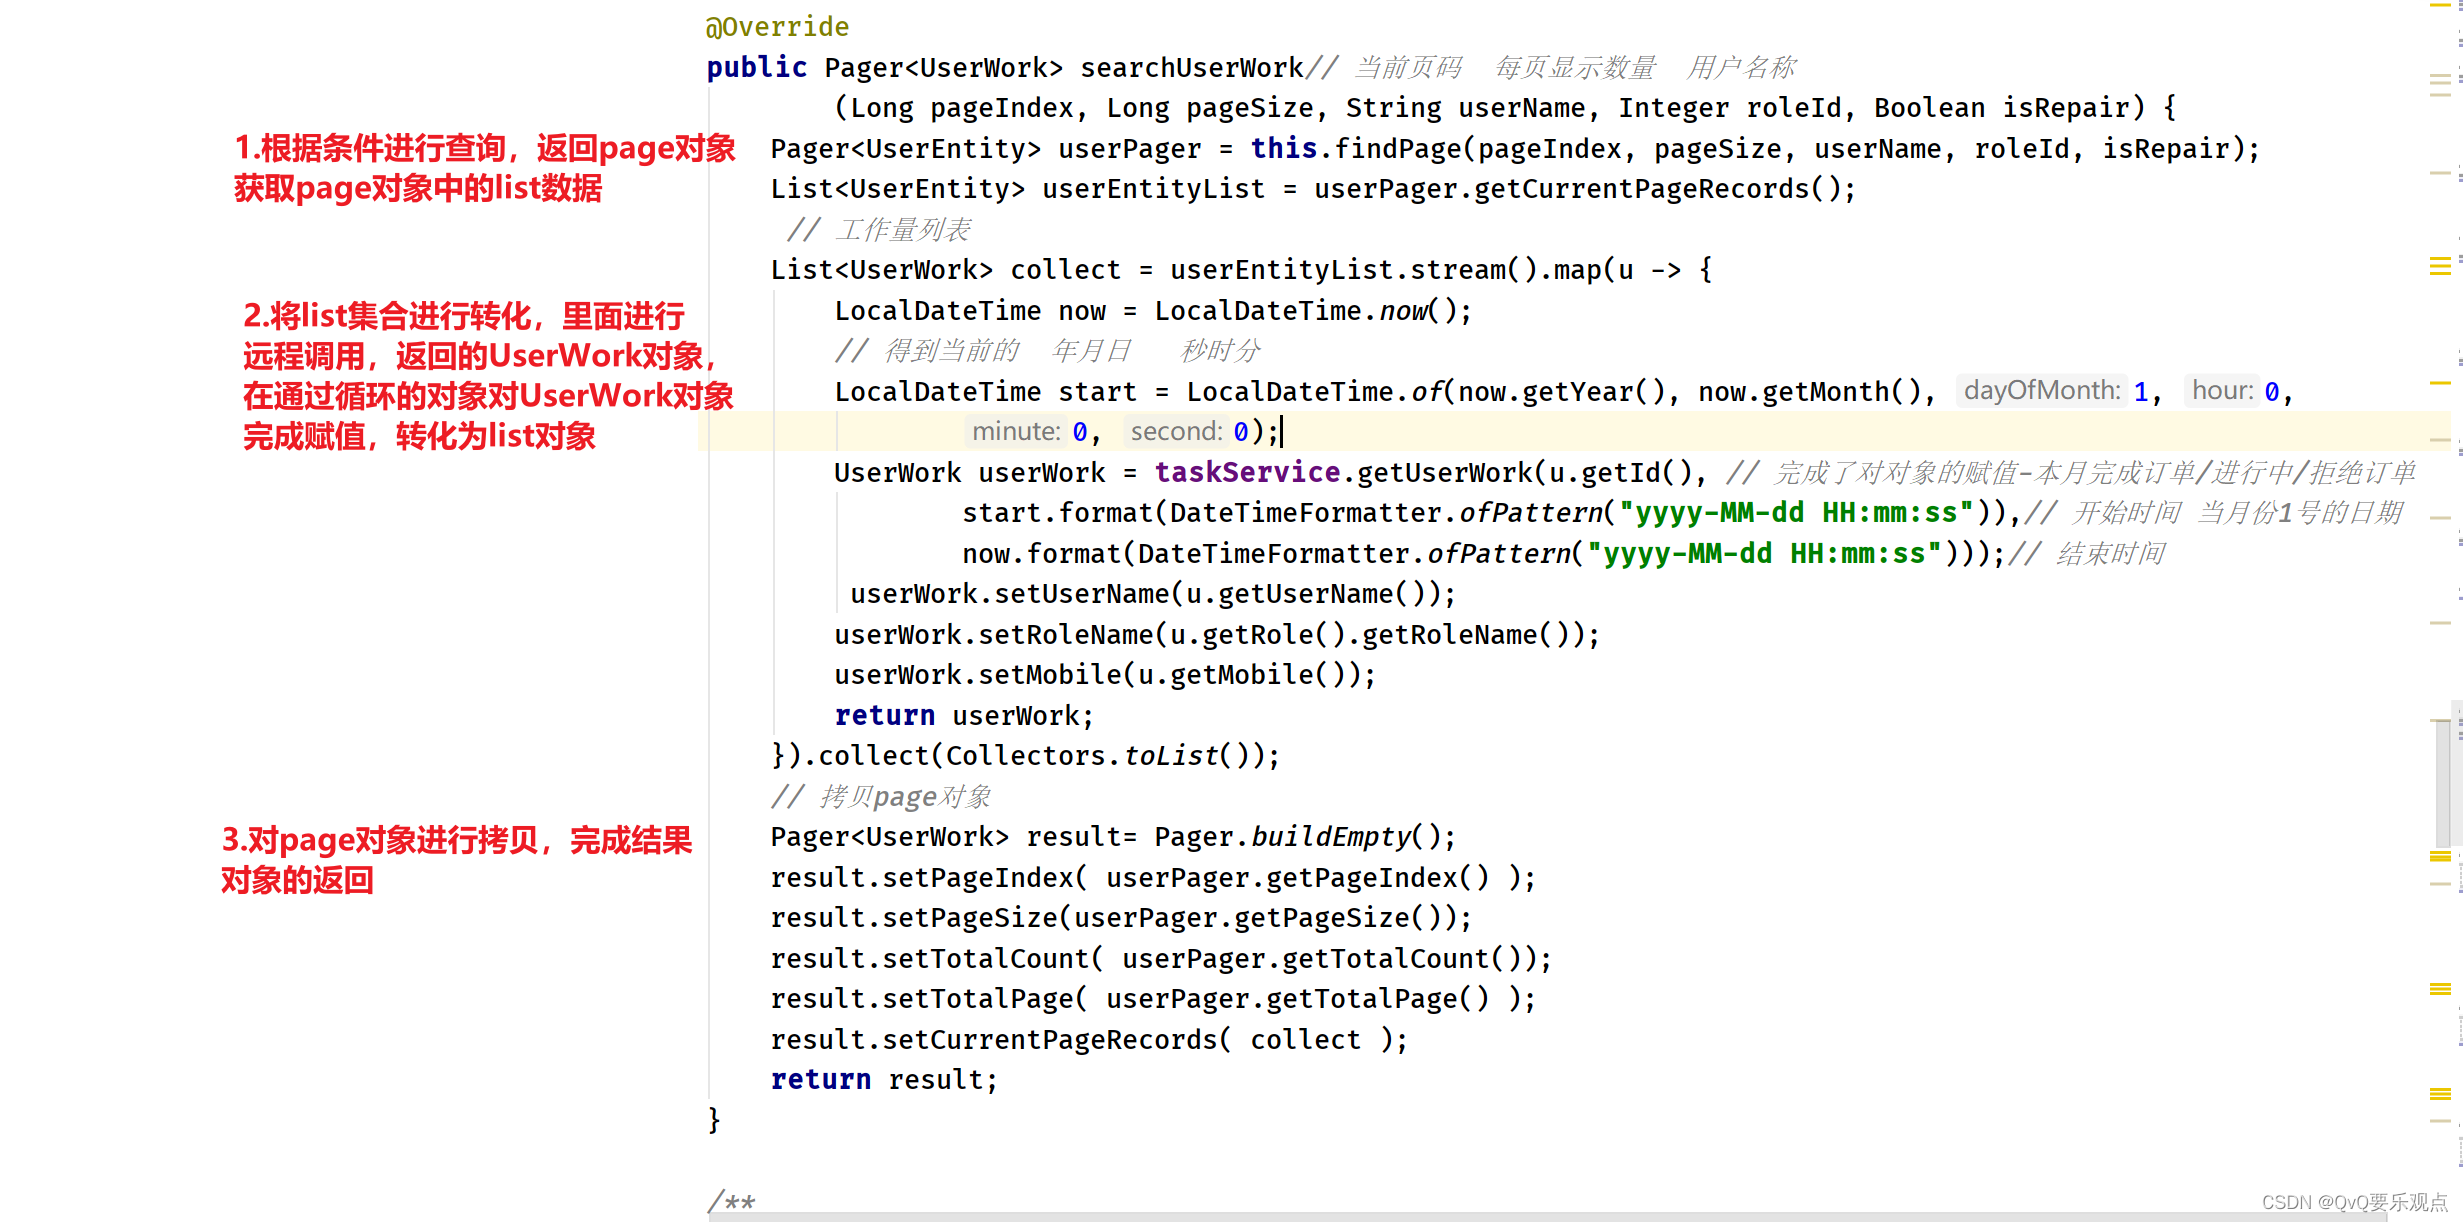Viewport: 2463px width, 1222px height.
Task: Click the 'return result;' statement
Action: [x=884, y=1080]
